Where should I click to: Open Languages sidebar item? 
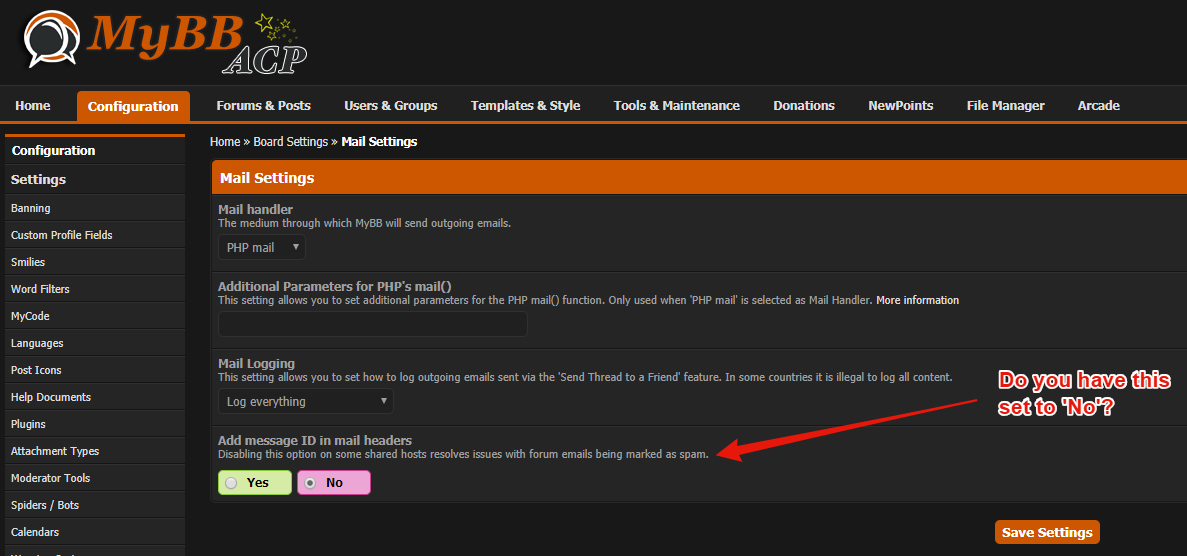pos(95,343)
